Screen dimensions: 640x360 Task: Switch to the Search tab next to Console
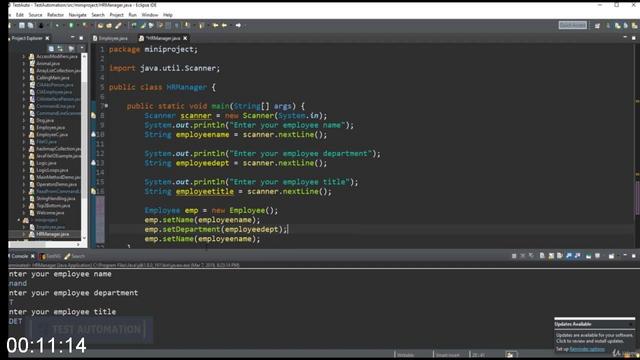coord(75,256)
